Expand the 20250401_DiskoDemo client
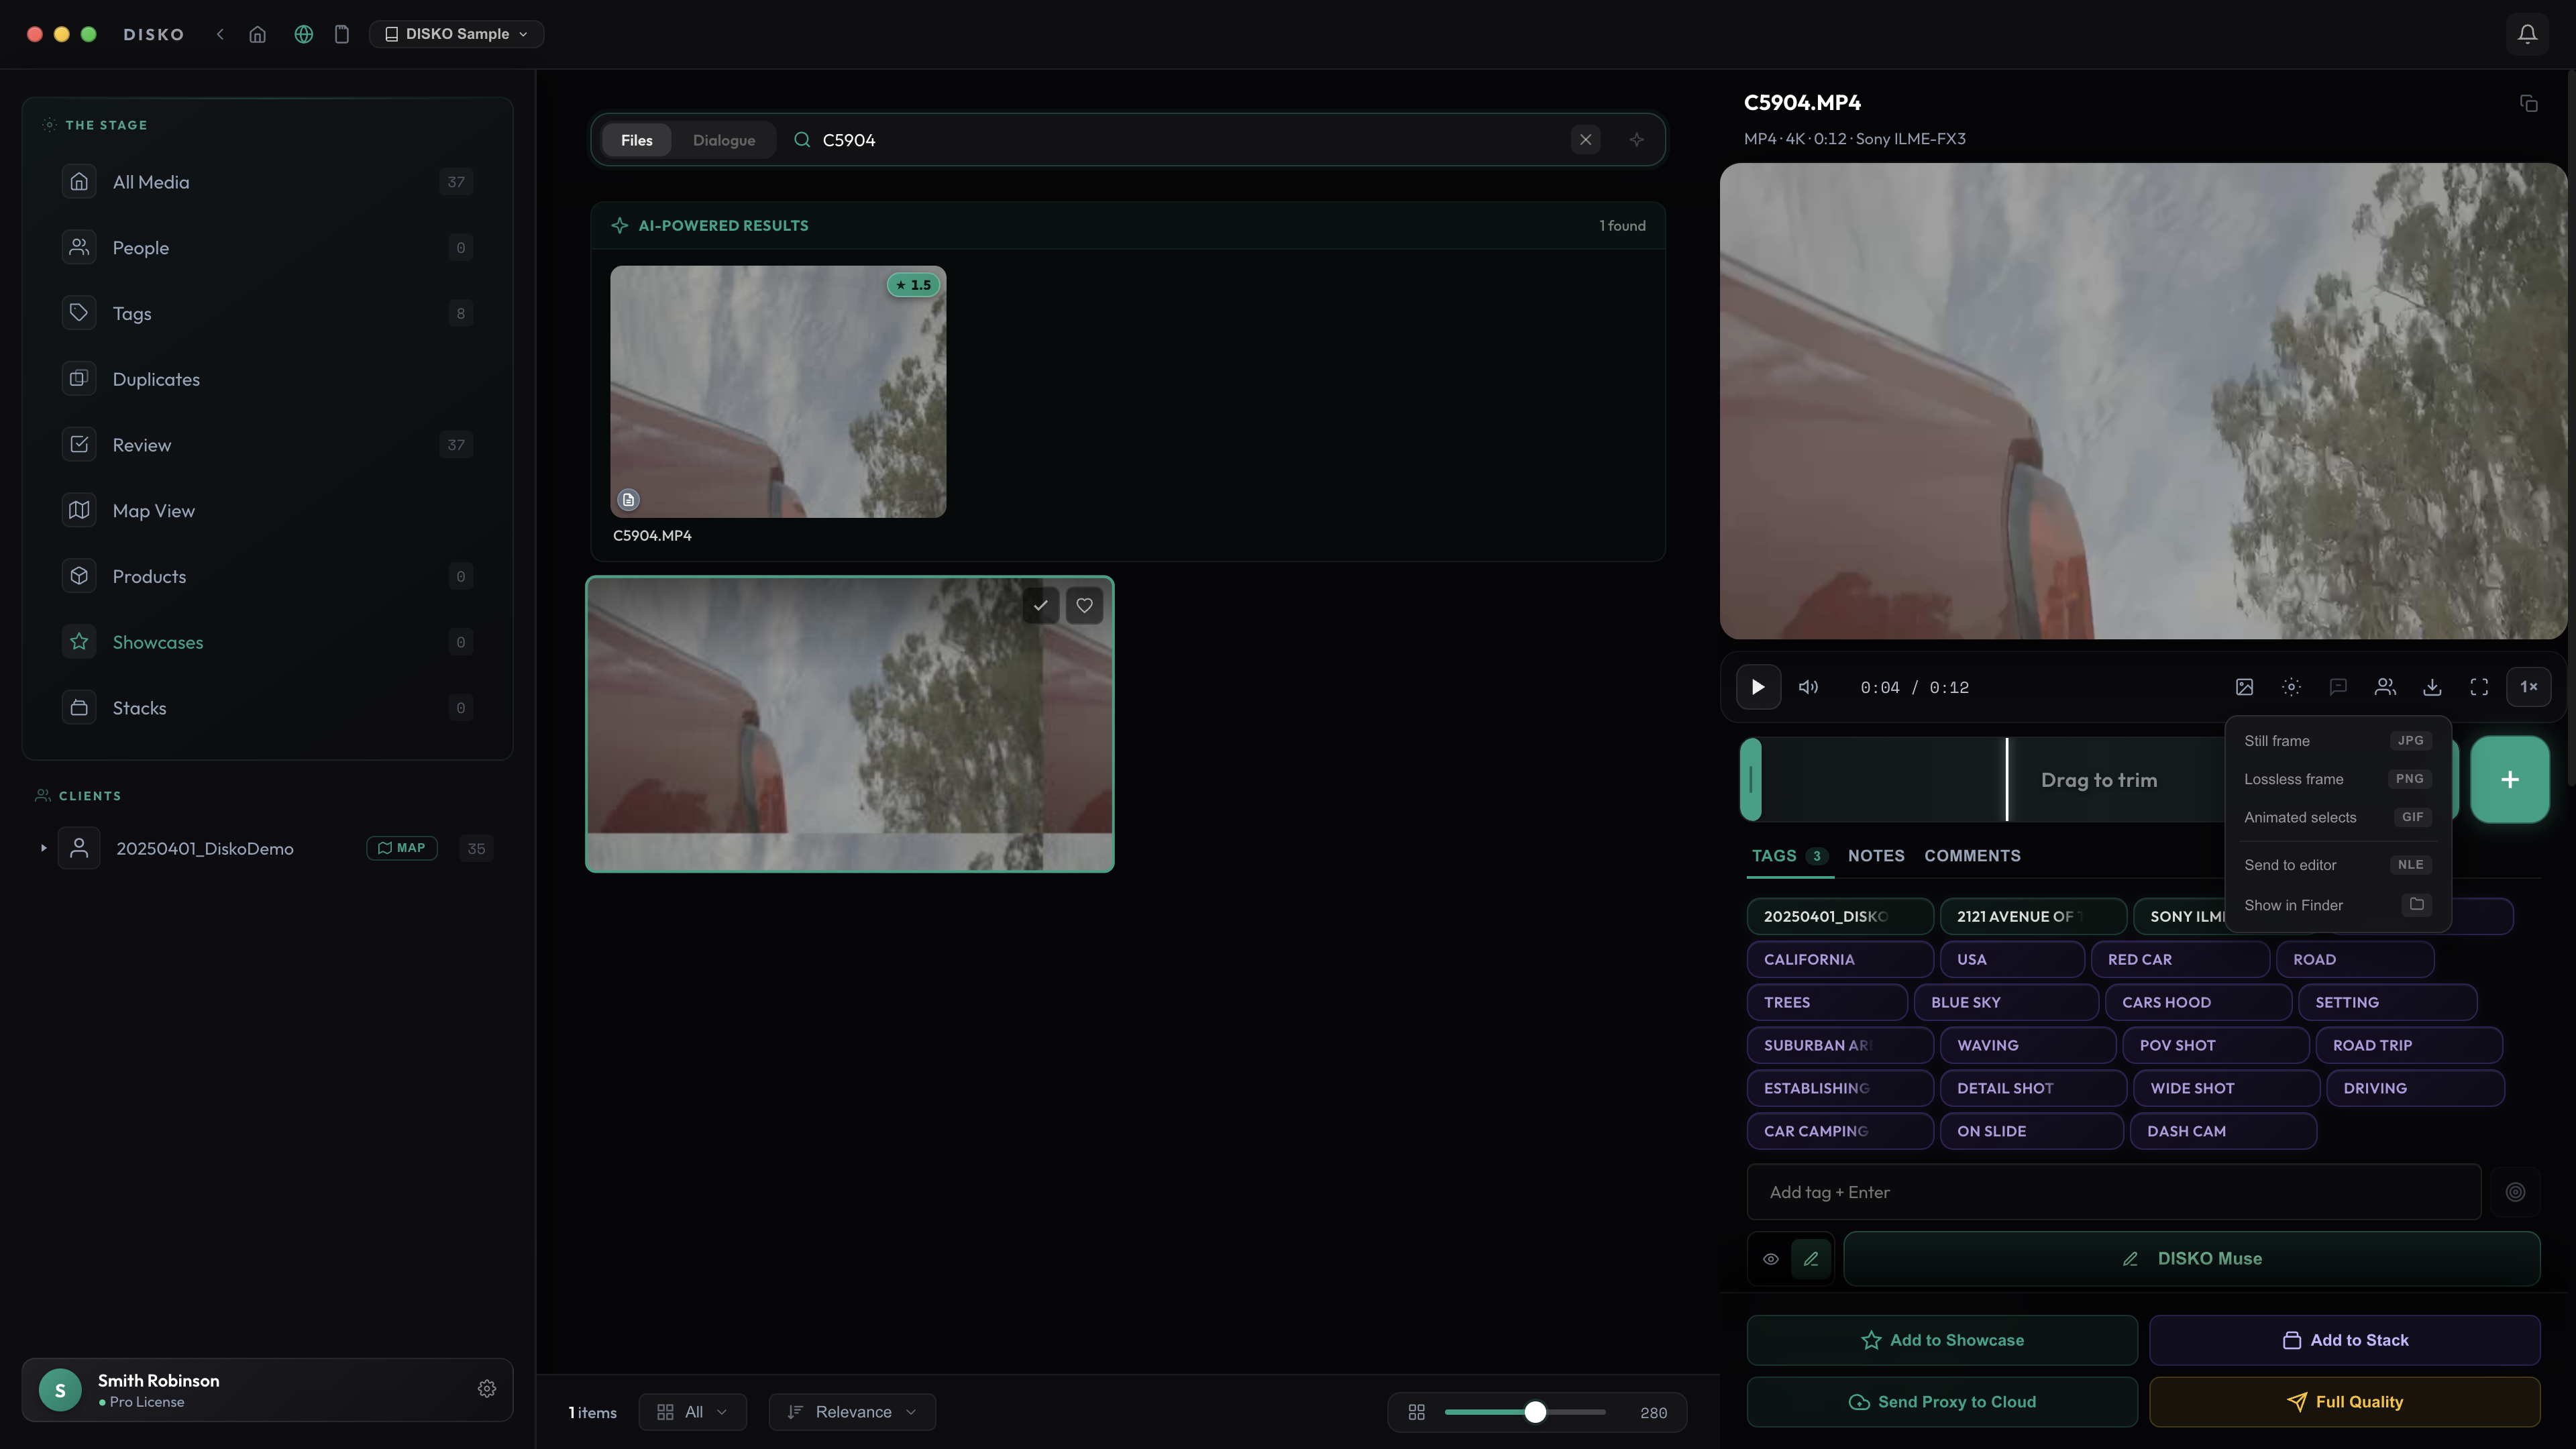 point(43,848)
